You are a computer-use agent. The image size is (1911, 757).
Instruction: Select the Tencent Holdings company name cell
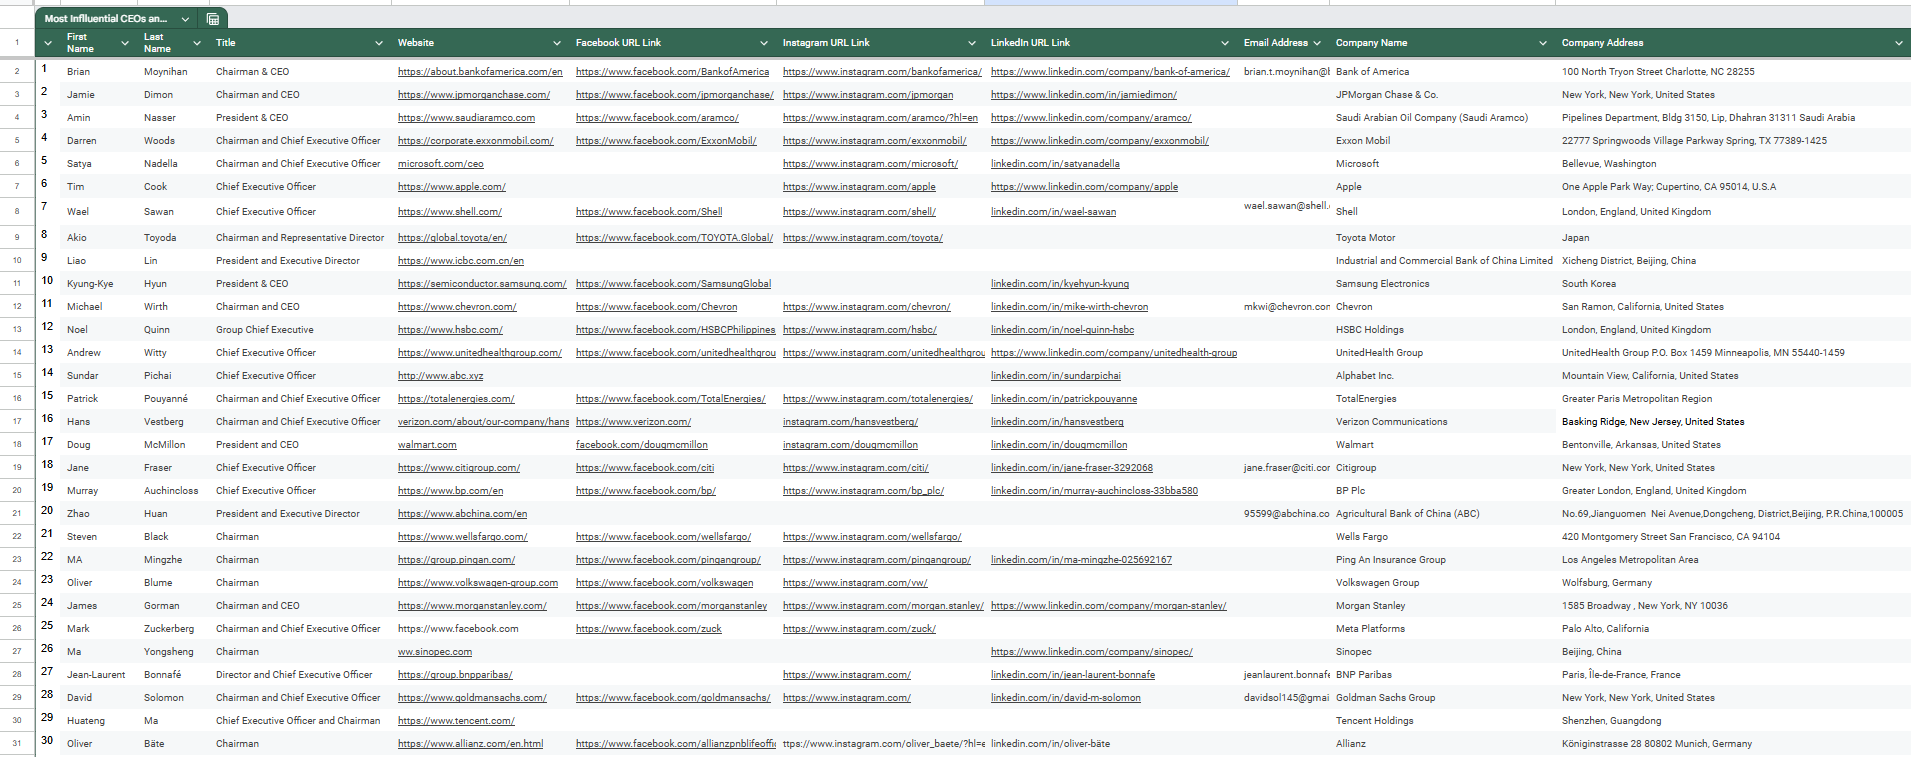coord(1442,721)
